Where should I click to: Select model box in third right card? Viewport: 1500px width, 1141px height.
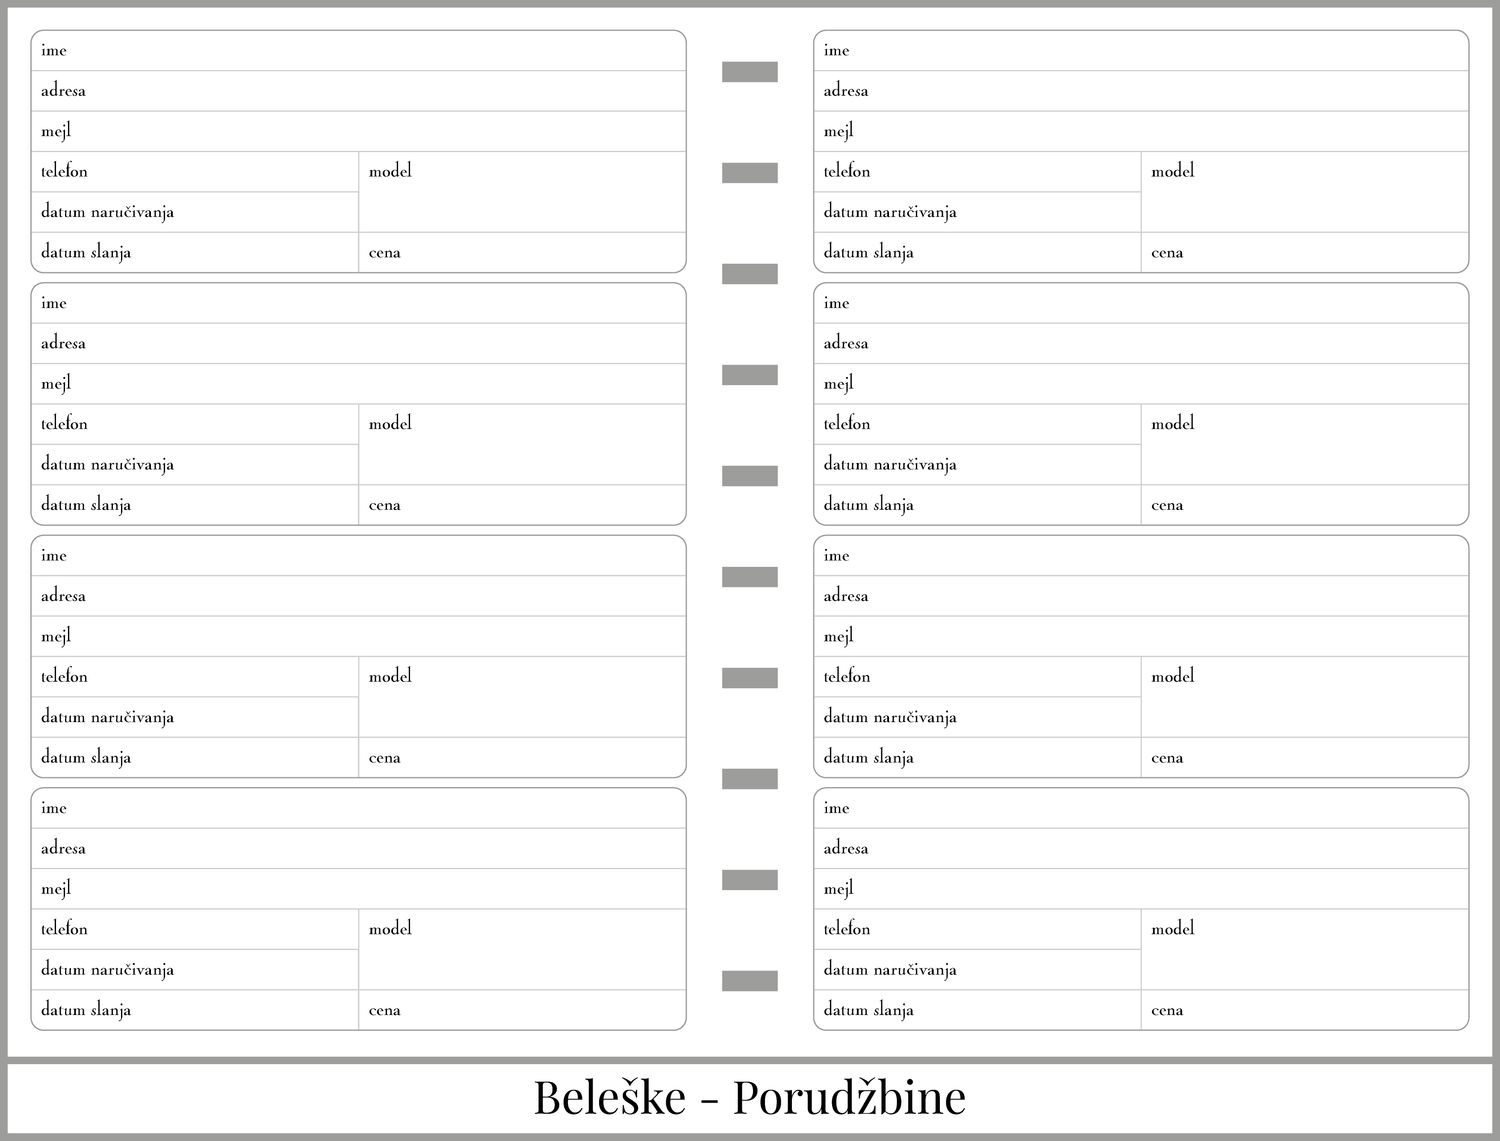1304,697
